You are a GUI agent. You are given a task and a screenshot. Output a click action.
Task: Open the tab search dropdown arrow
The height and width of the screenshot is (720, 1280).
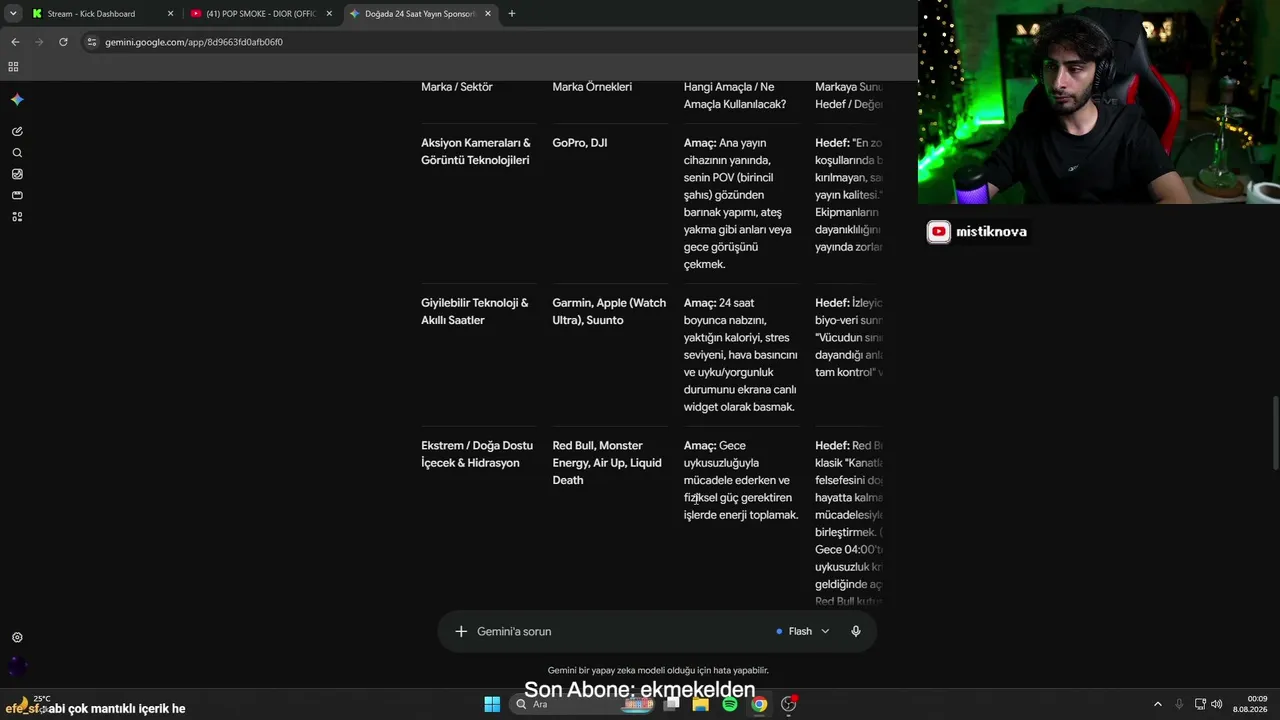[13, 14]
